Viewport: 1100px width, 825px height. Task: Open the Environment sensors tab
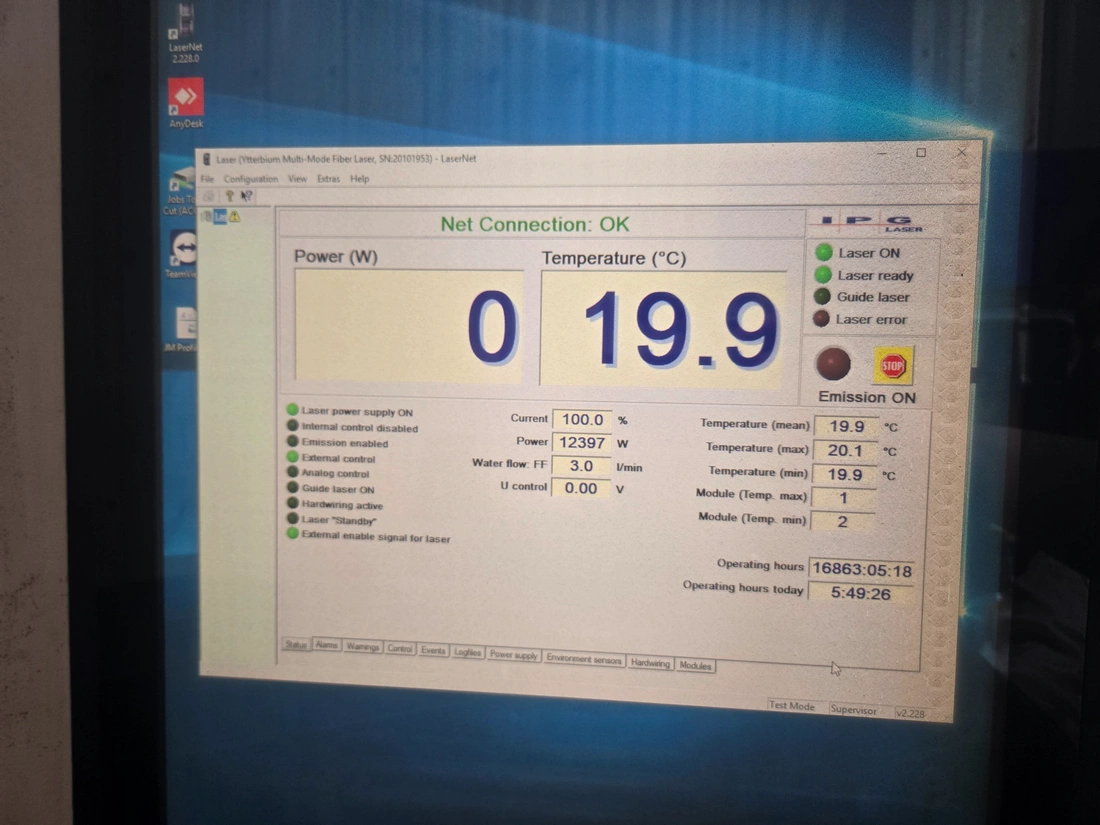584,660
